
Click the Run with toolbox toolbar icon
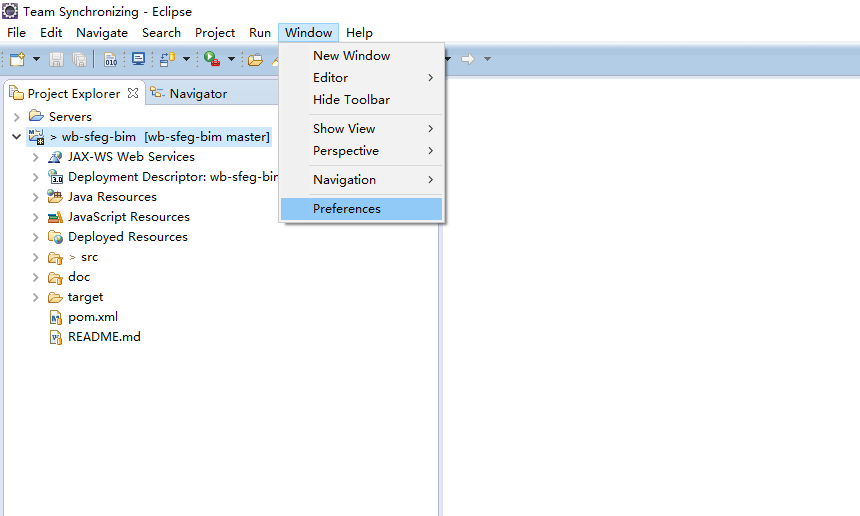point(212,59)
